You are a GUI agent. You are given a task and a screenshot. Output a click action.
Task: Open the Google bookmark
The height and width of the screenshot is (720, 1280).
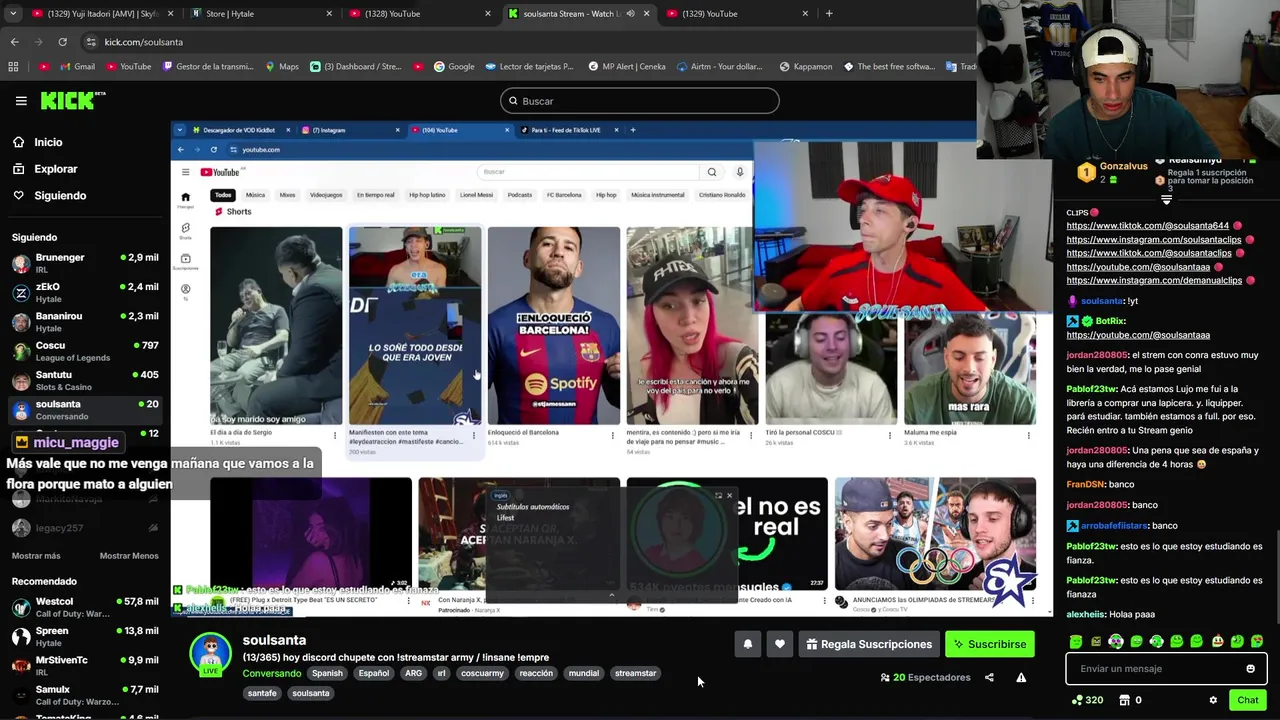click(454, 67)
